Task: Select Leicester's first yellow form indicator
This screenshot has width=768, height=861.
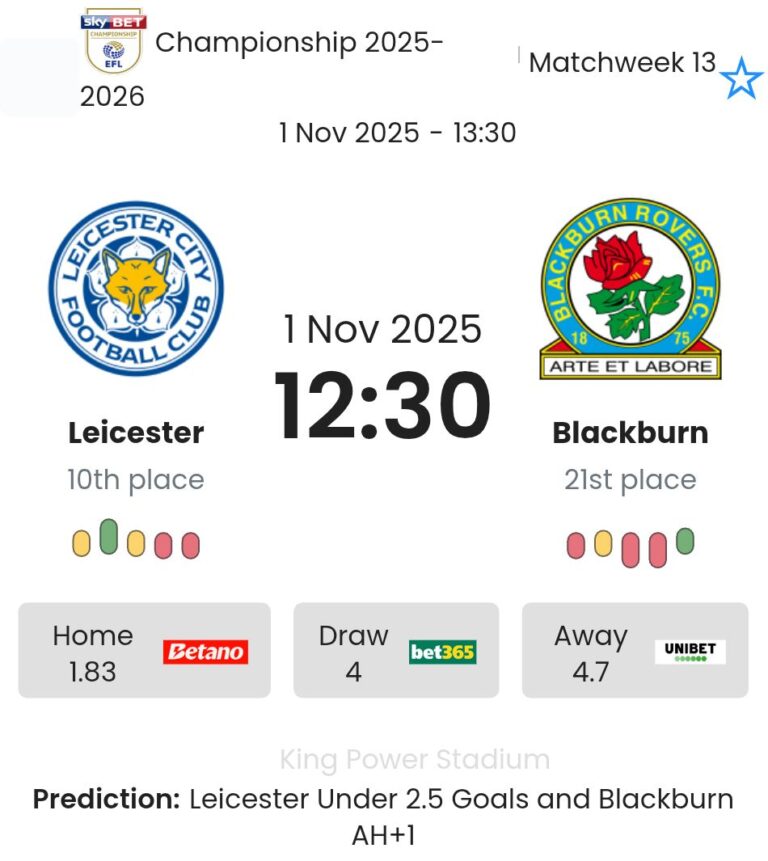Action: (82, 545)
